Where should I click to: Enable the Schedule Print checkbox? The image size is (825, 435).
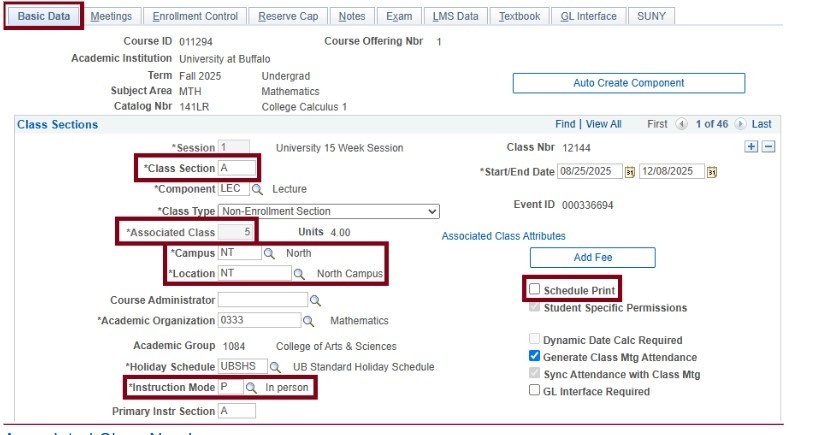[x=535, y=290]
